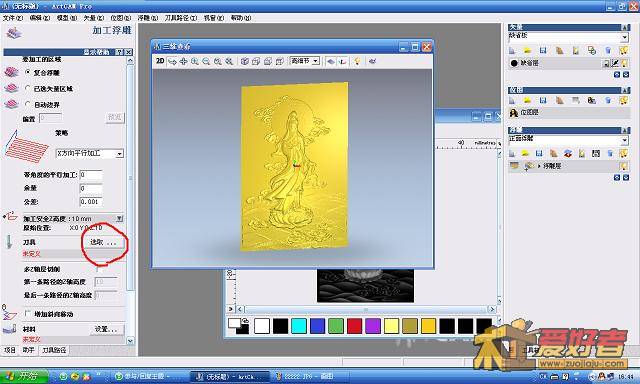
Task: Select the pan cross tool in 3D view
Action: 184,62
